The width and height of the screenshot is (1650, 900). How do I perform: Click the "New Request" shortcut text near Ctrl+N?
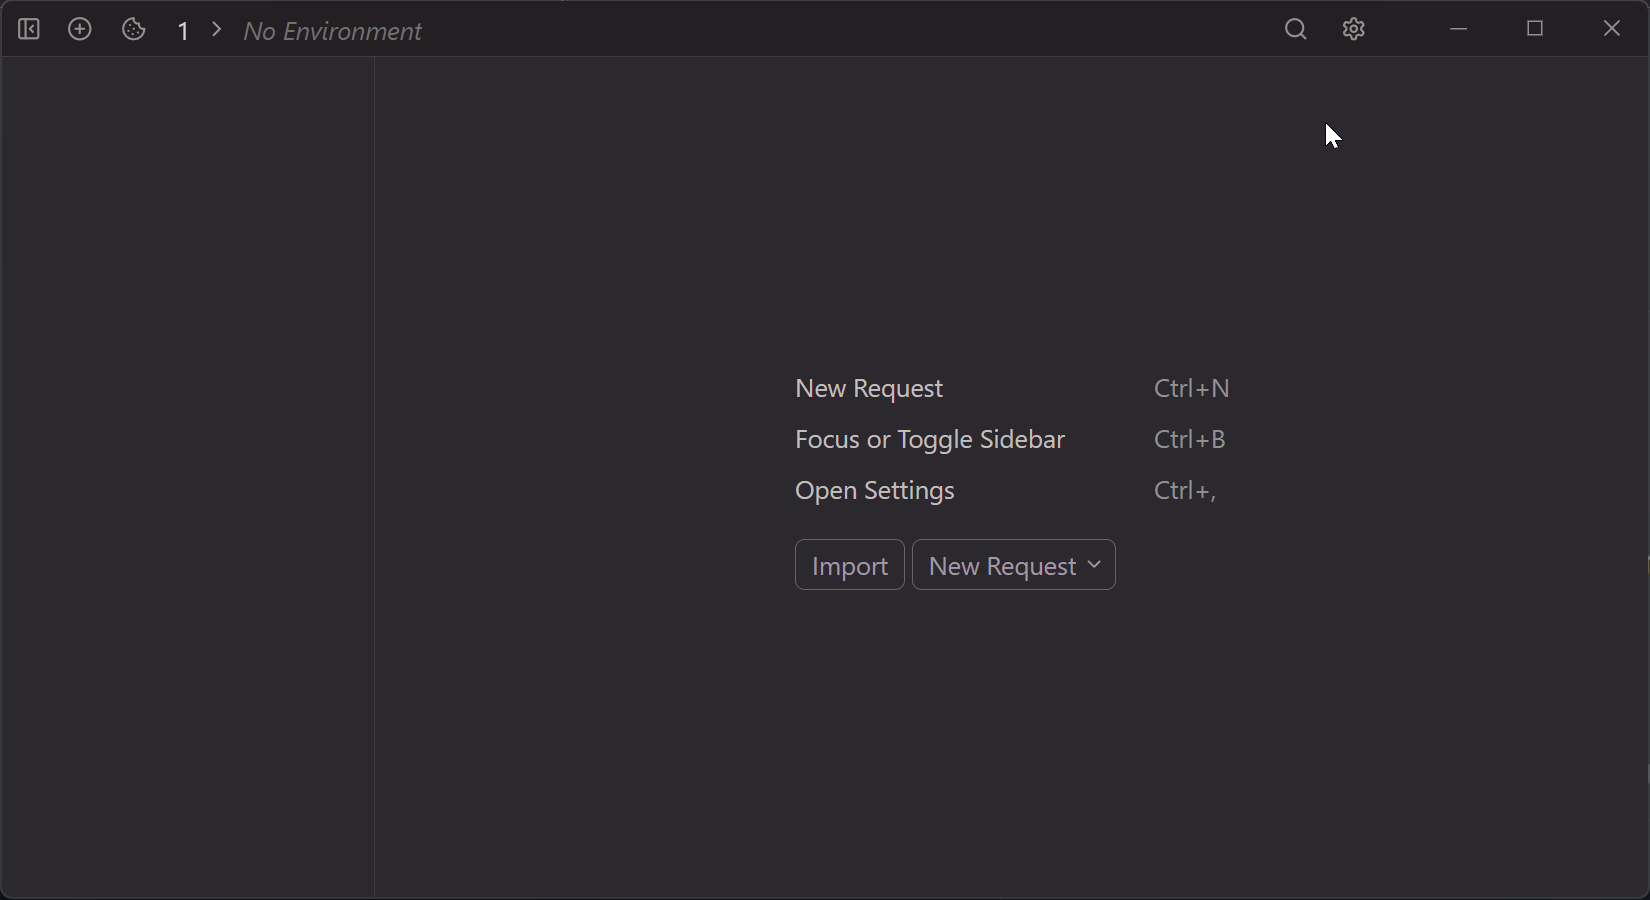coord(869,388)
